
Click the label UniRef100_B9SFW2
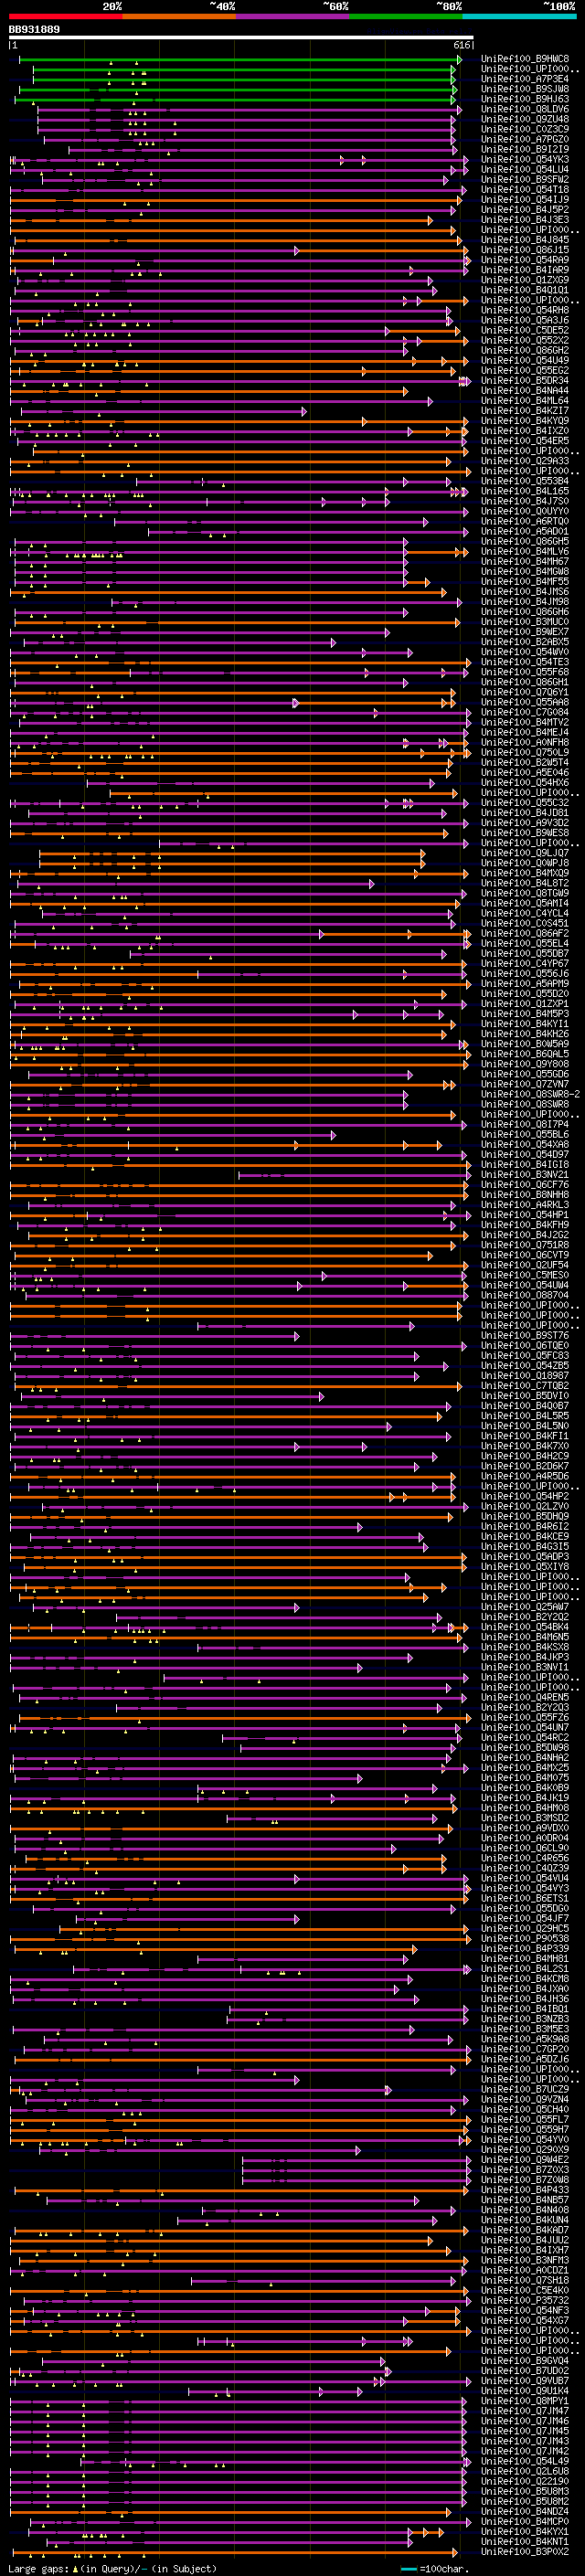[x=525, y=180]
